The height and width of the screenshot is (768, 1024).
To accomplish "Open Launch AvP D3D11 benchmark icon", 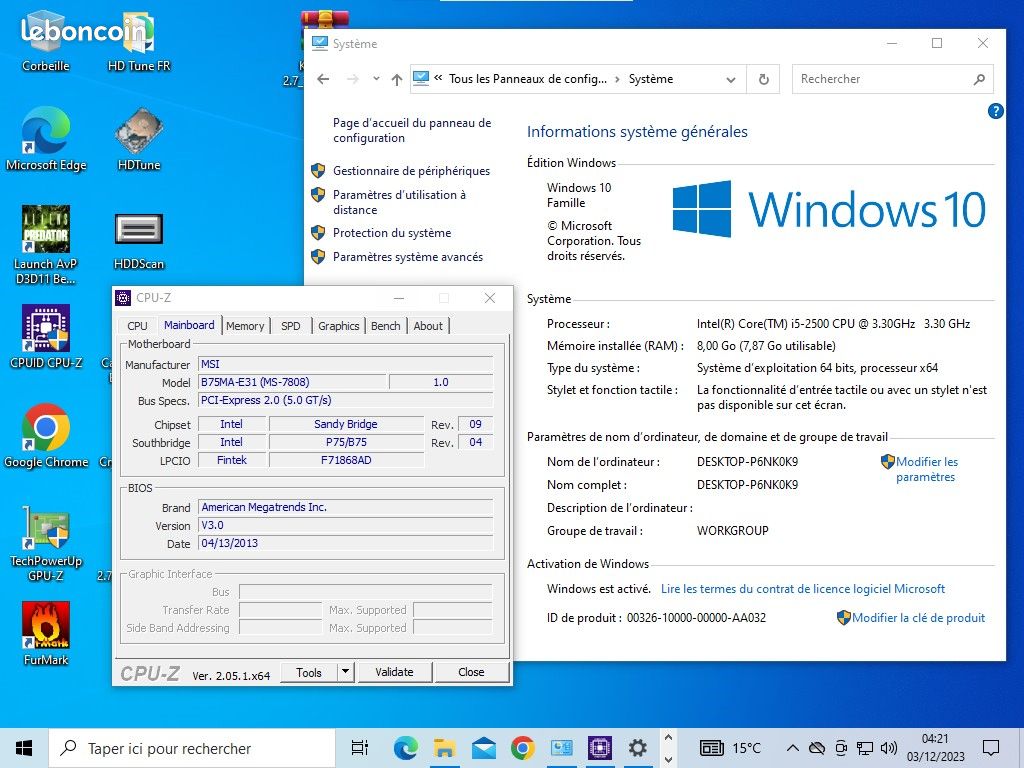I will coord(46,244).
